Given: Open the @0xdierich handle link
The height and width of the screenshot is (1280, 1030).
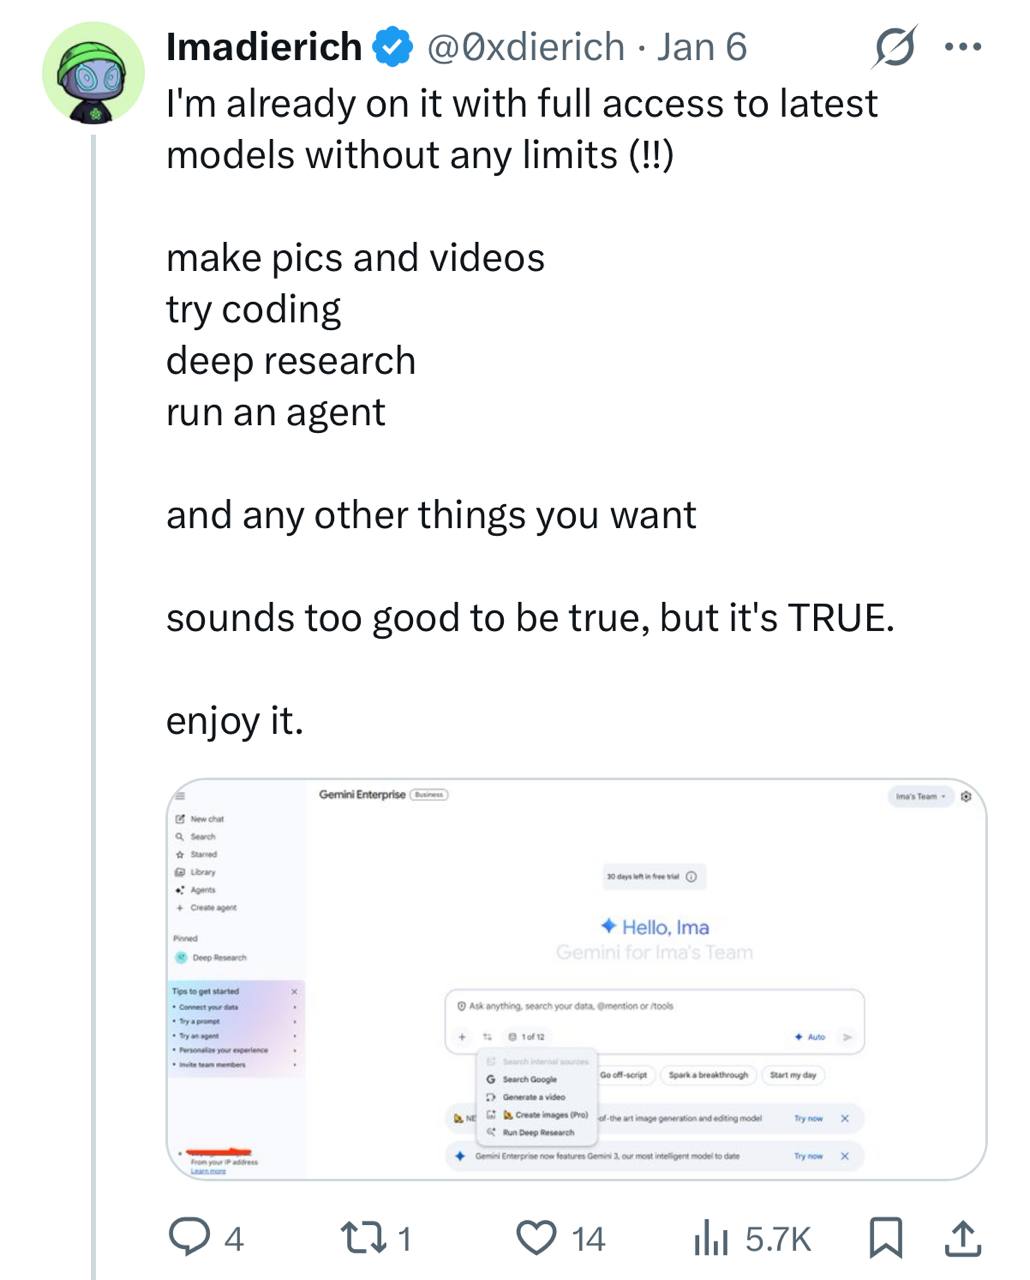Looking at the screenshot, I should point(526,47).
